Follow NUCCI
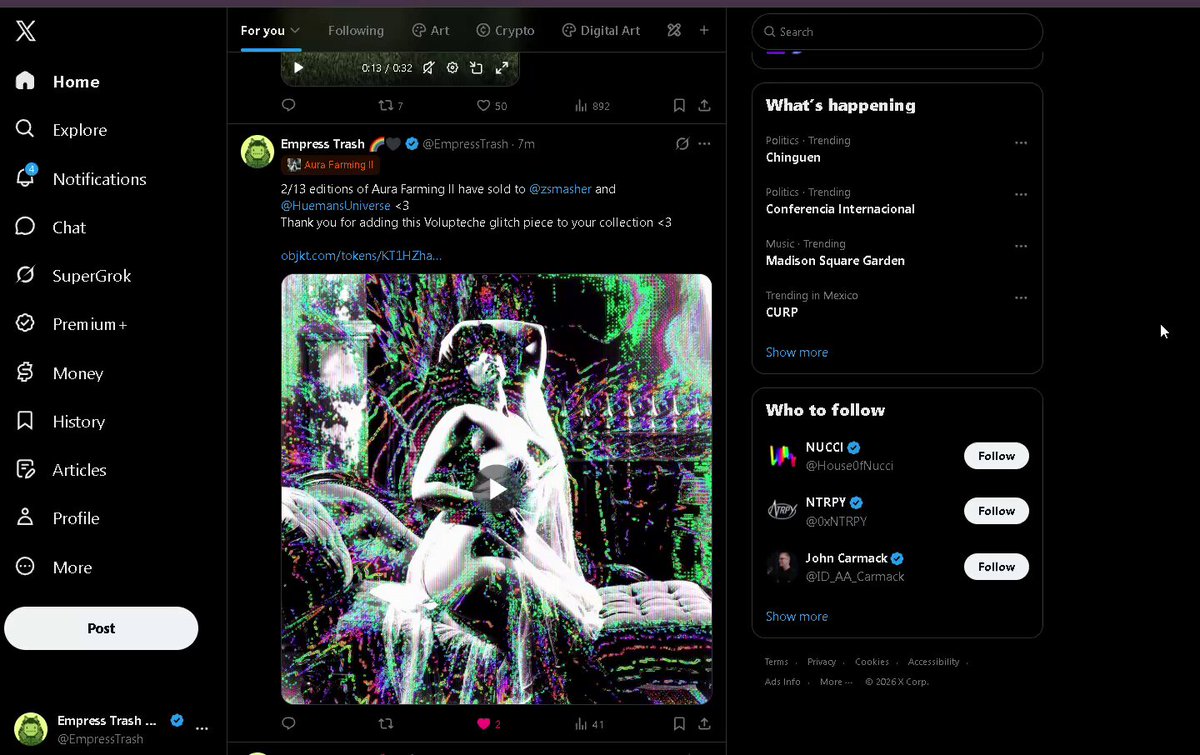The image size is (1200, 755). pos(996,456)
